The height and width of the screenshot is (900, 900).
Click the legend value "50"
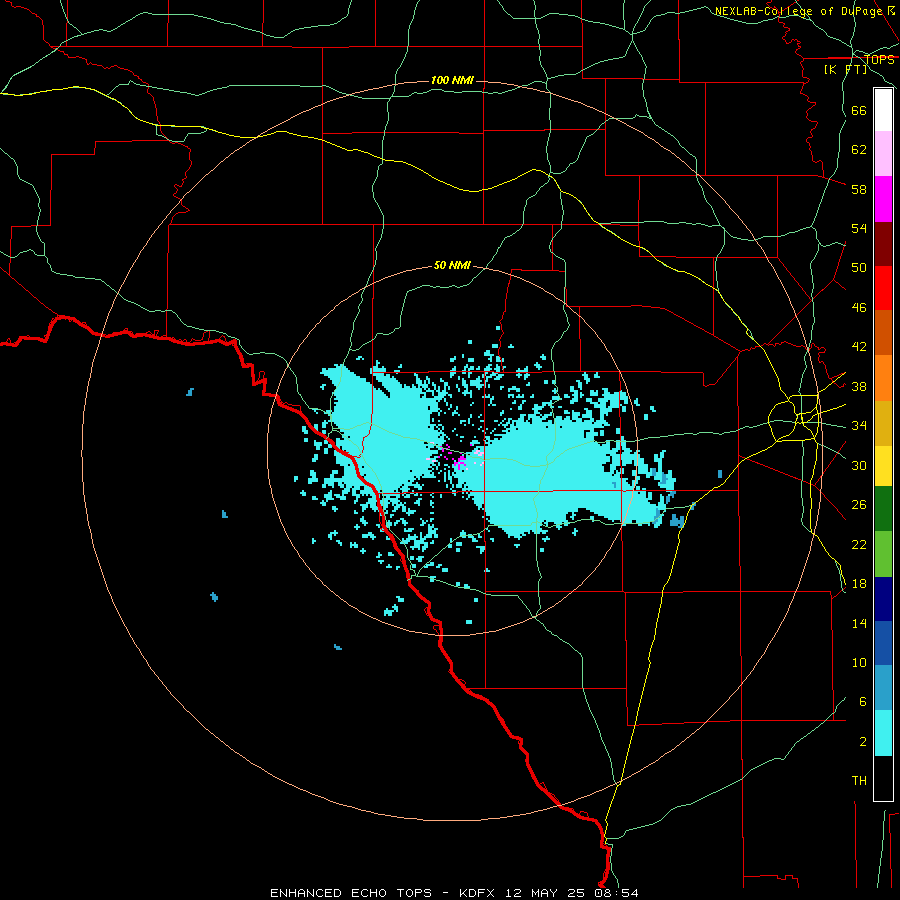click(859, 268)
